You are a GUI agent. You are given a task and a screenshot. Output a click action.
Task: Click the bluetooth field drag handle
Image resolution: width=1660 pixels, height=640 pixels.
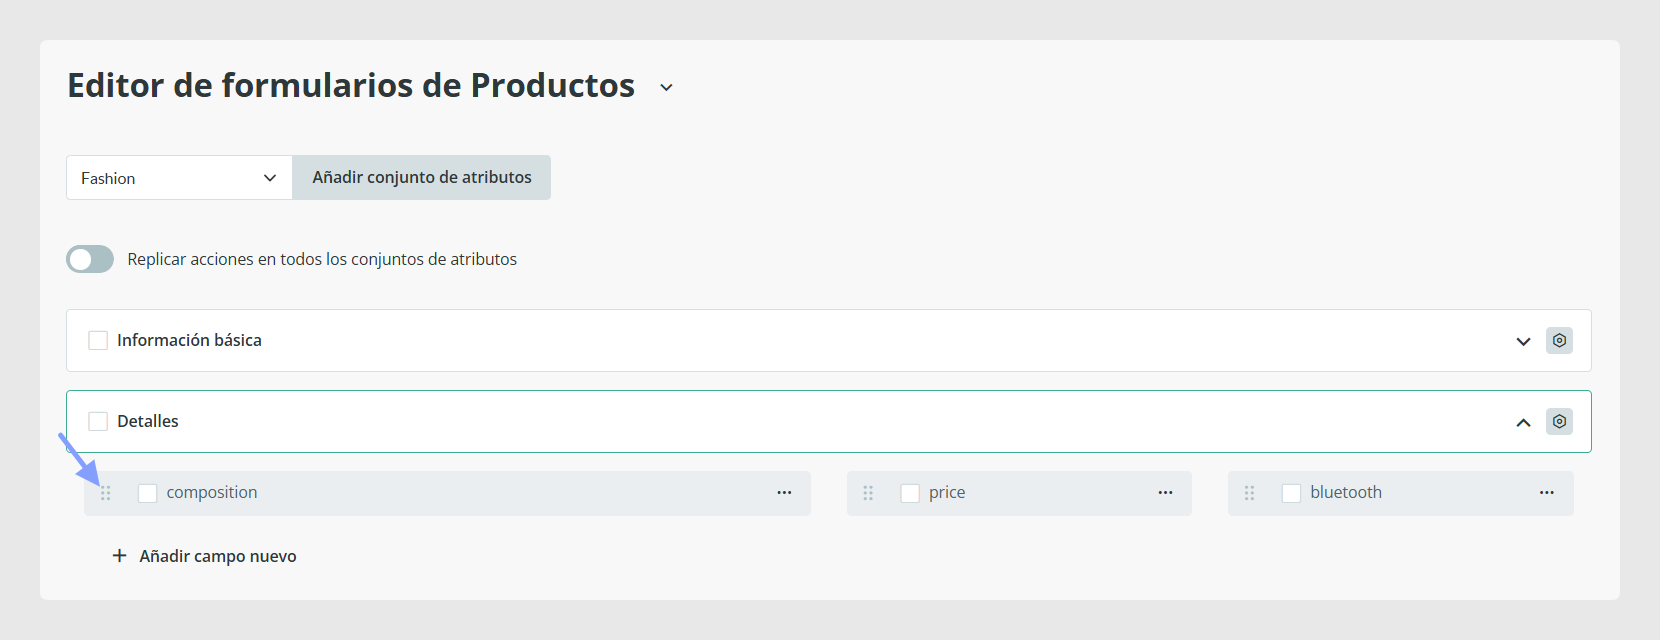[x=1249, y=493]
